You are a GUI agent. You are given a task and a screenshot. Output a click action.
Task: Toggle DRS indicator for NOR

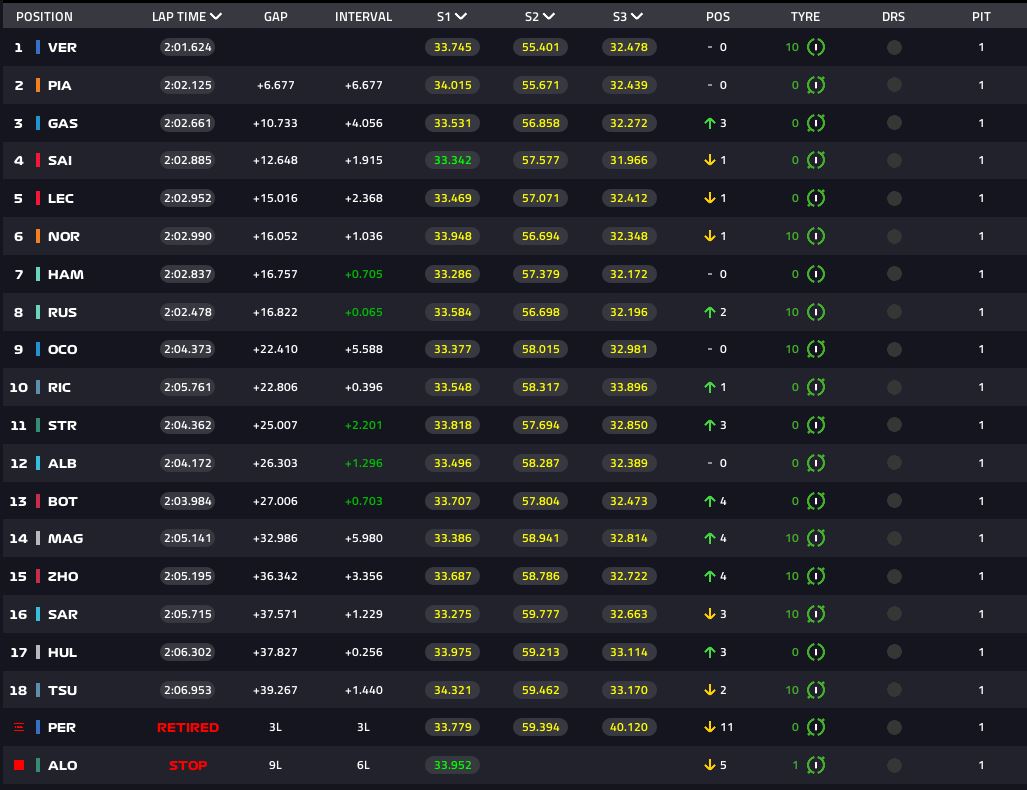(894, 236)
